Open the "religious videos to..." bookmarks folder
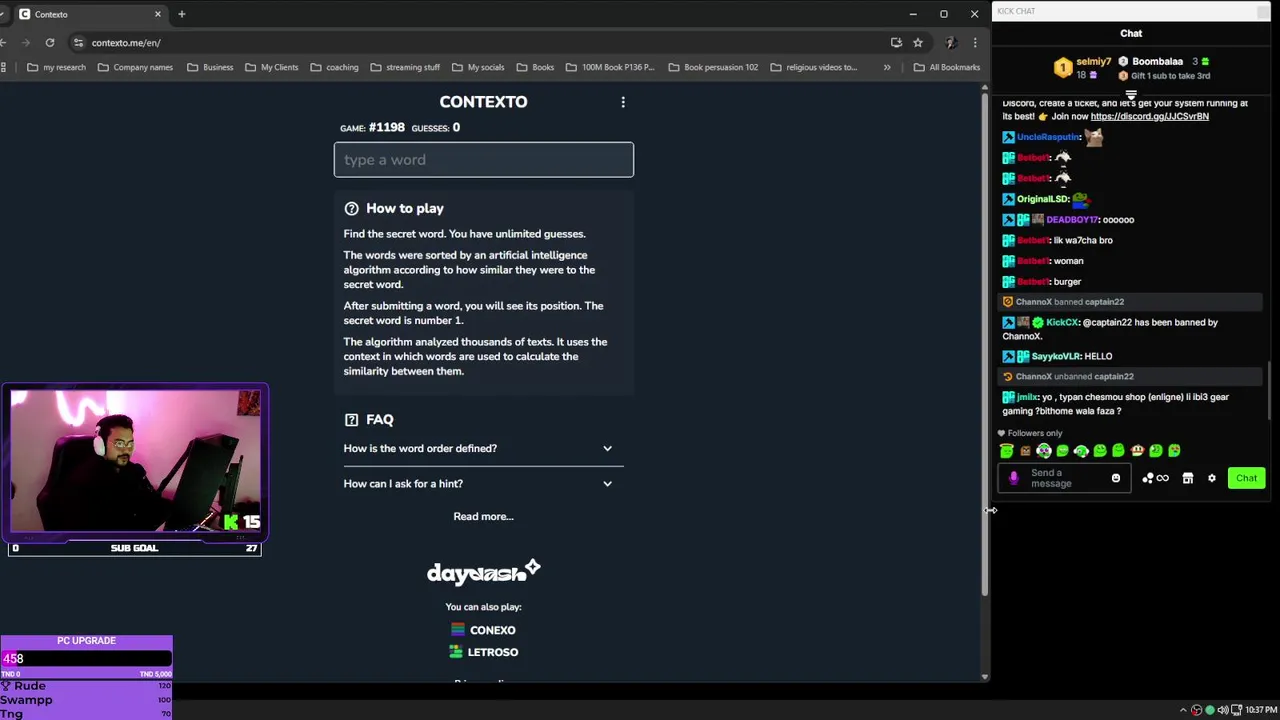Screen dimensions: 1280x720 click(813, 67)
